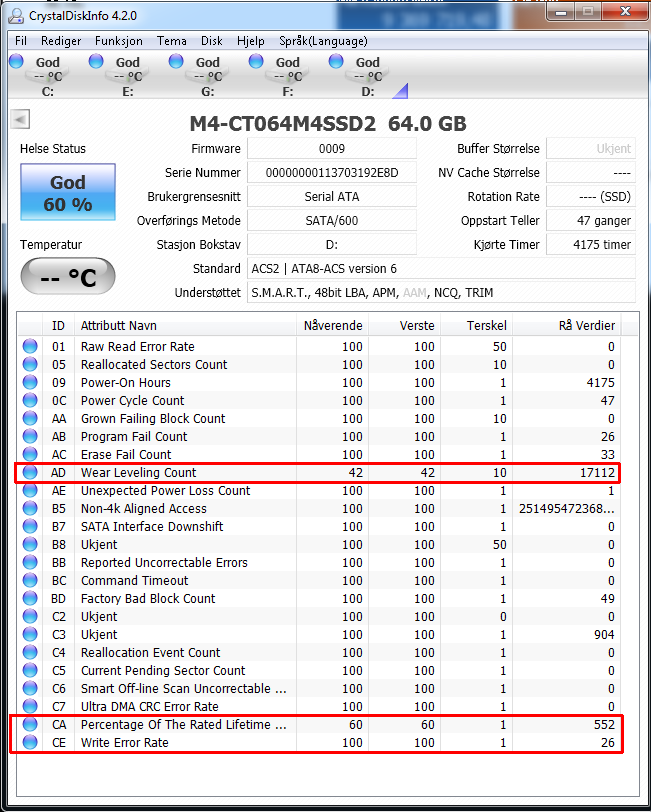This screenshot has width=651, height=812.
Task: Click the 4175 timer hours field
Action: tap(591, 244)
